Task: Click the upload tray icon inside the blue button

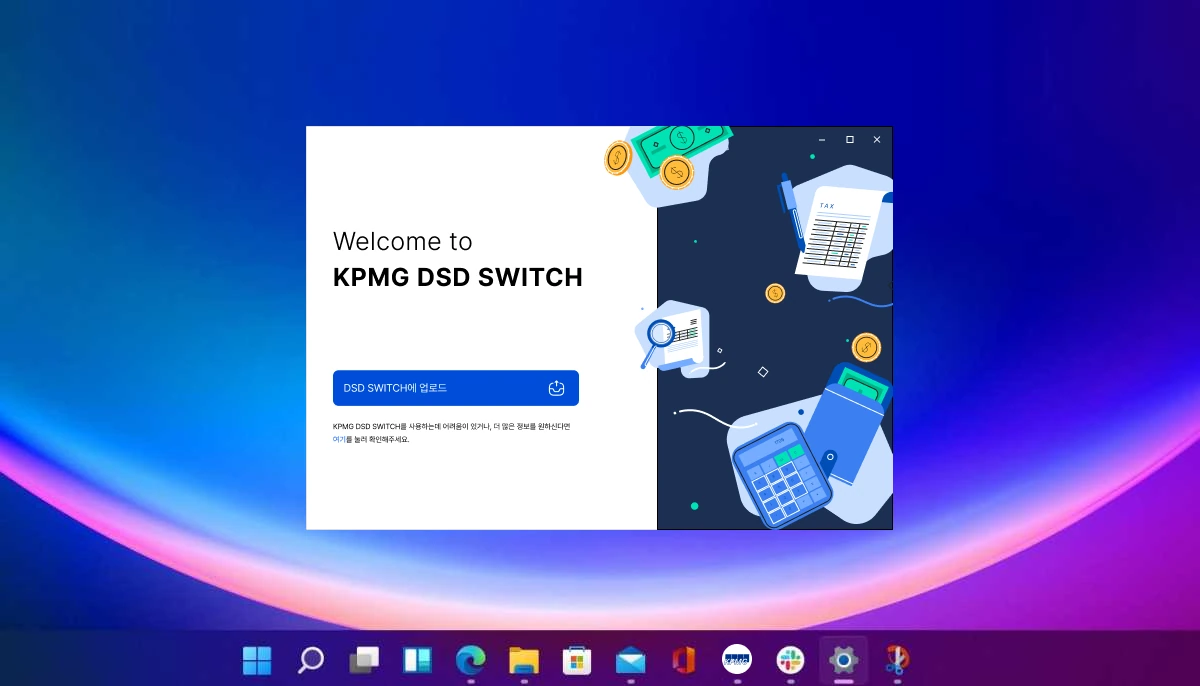Action: point(557,388)
